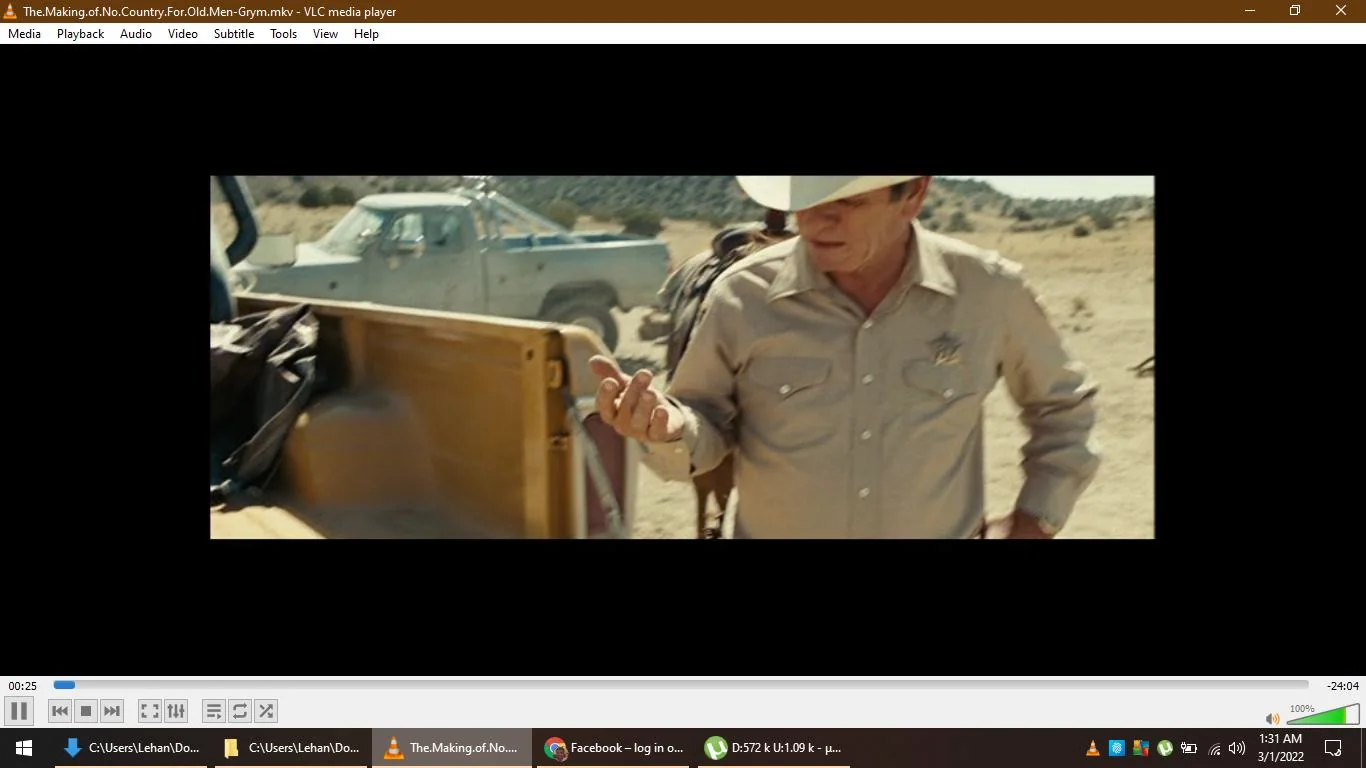Open the Windows Start menu
1366x768 pixels.
[24, 748]
